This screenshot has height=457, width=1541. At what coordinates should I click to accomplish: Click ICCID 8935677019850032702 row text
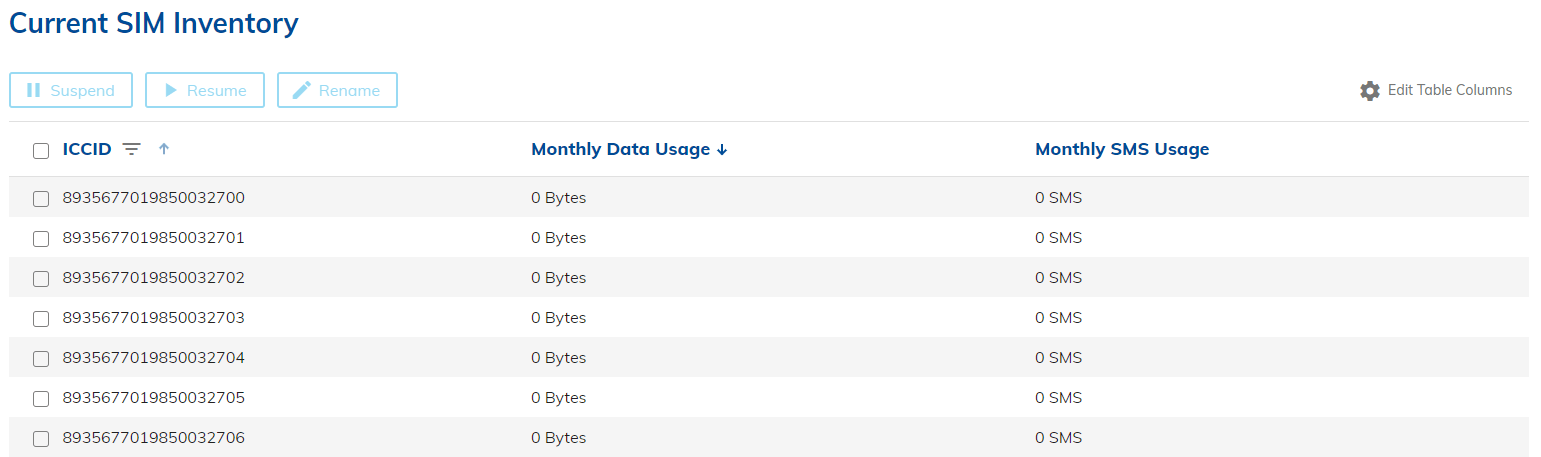153,278
